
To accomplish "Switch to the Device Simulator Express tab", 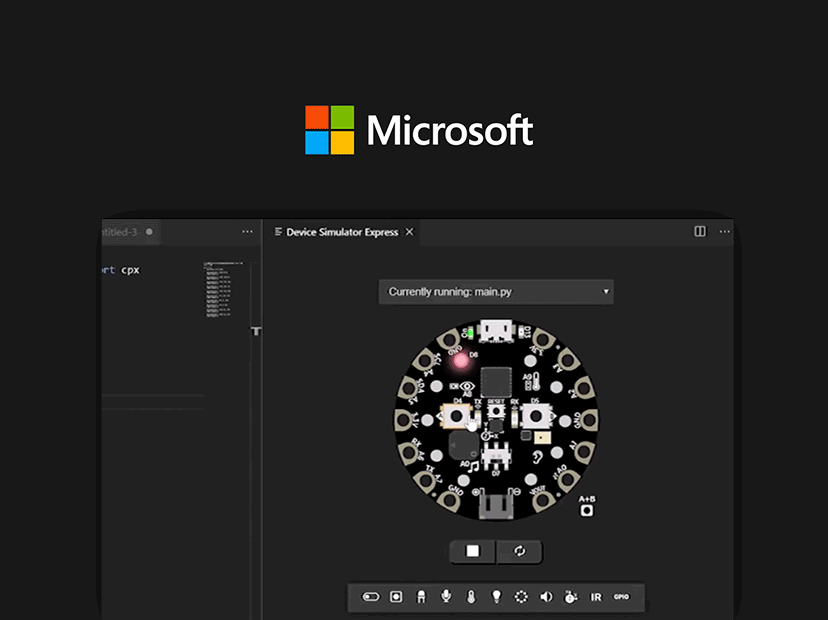I will point(342,232).
